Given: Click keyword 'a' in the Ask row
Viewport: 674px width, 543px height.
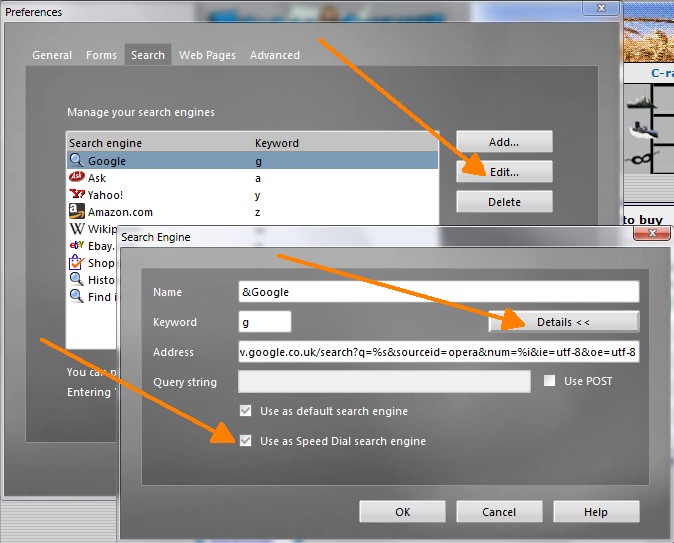Looking at the screenshot, I should click(257, 178).
